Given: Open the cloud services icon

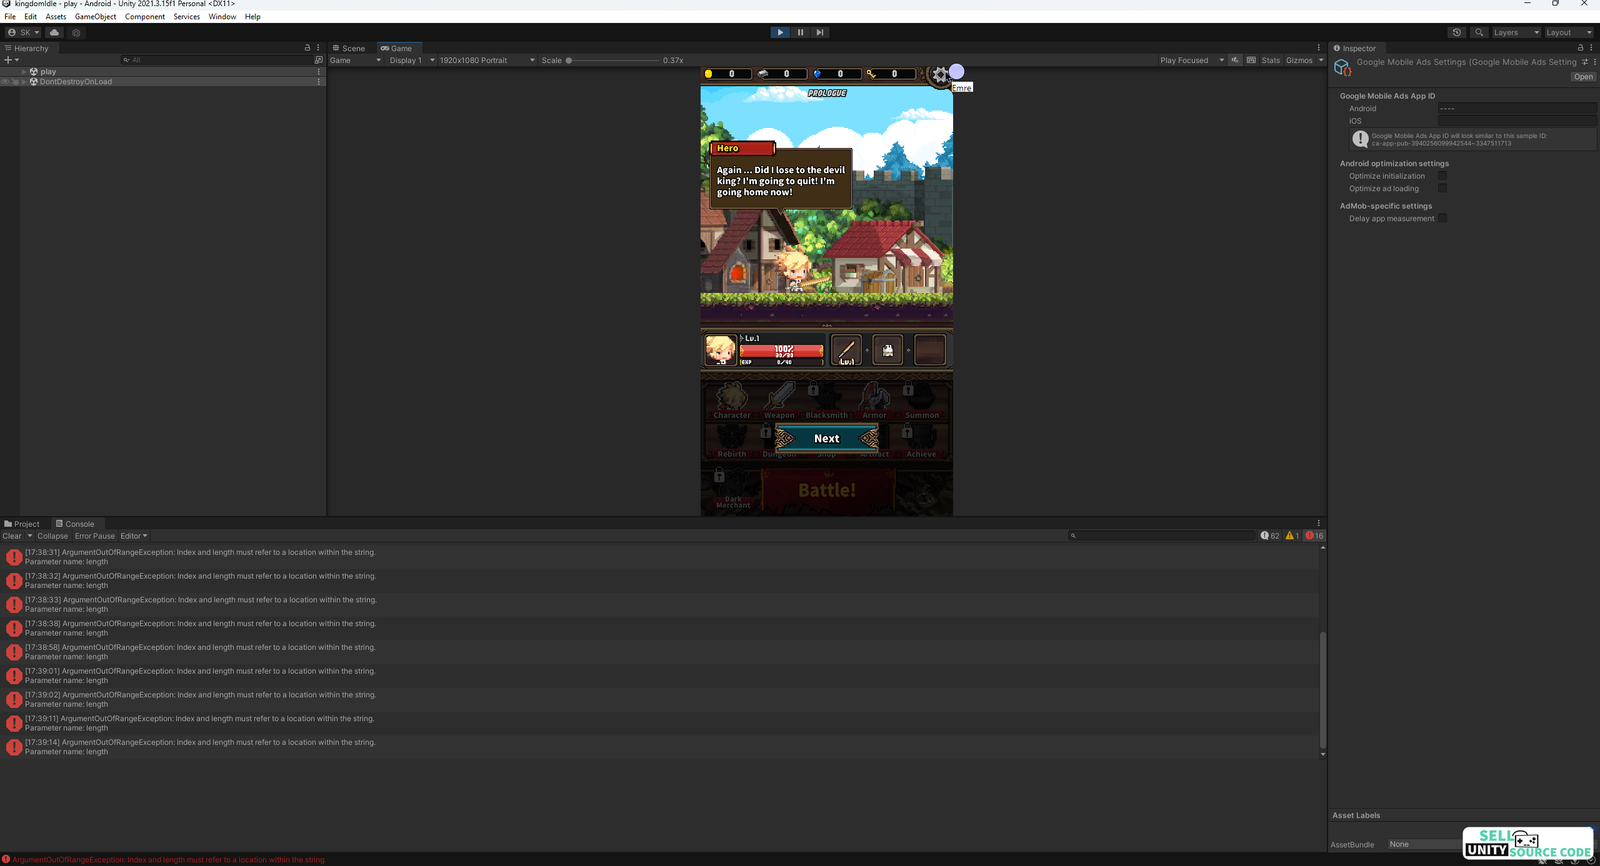Looking at the screenshot, I should click(55, 32).
